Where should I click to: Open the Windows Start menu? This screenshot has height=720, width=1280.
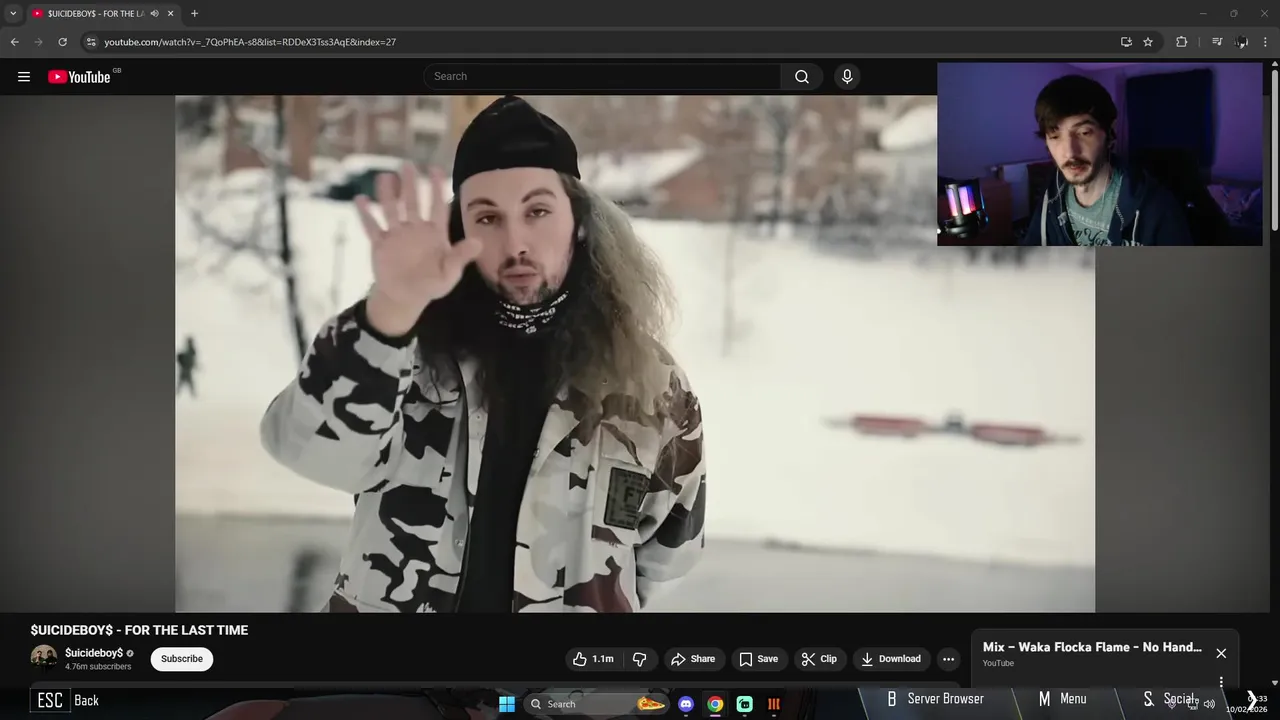[x=507, y=704]
